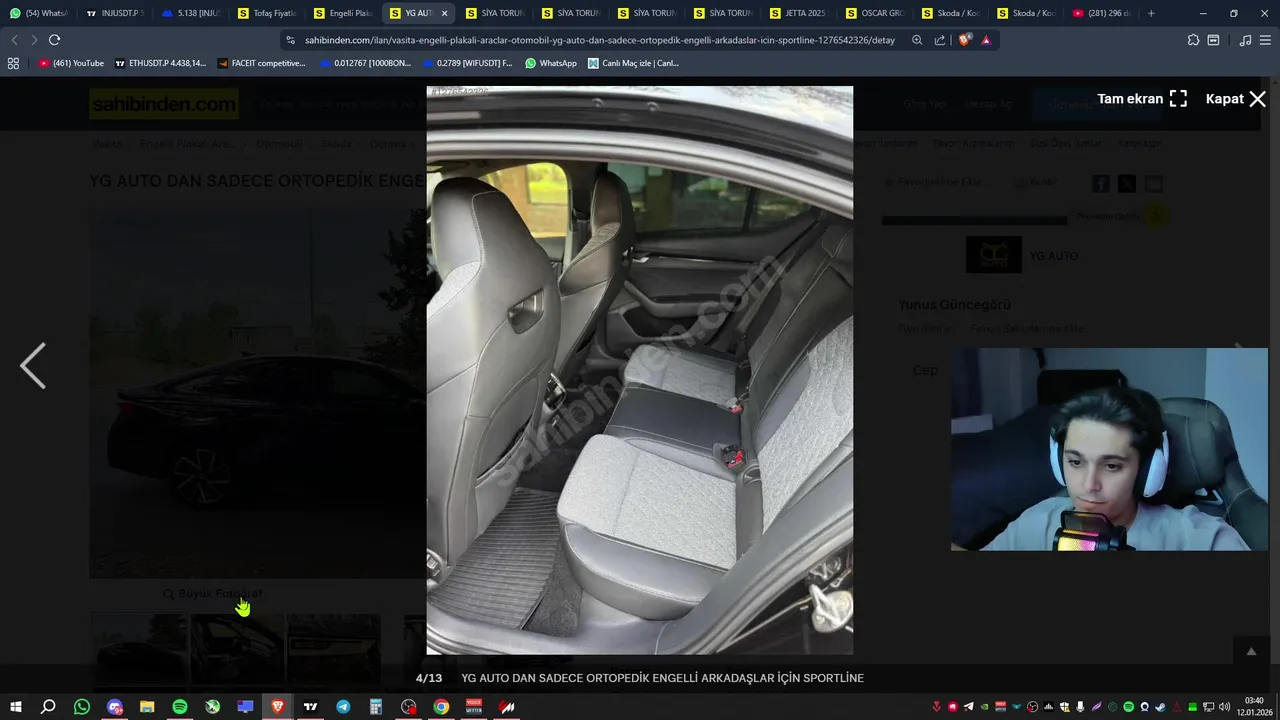
Task: Open site information icon in address bar
Action: pyautogui.click(x=290, y=40)
